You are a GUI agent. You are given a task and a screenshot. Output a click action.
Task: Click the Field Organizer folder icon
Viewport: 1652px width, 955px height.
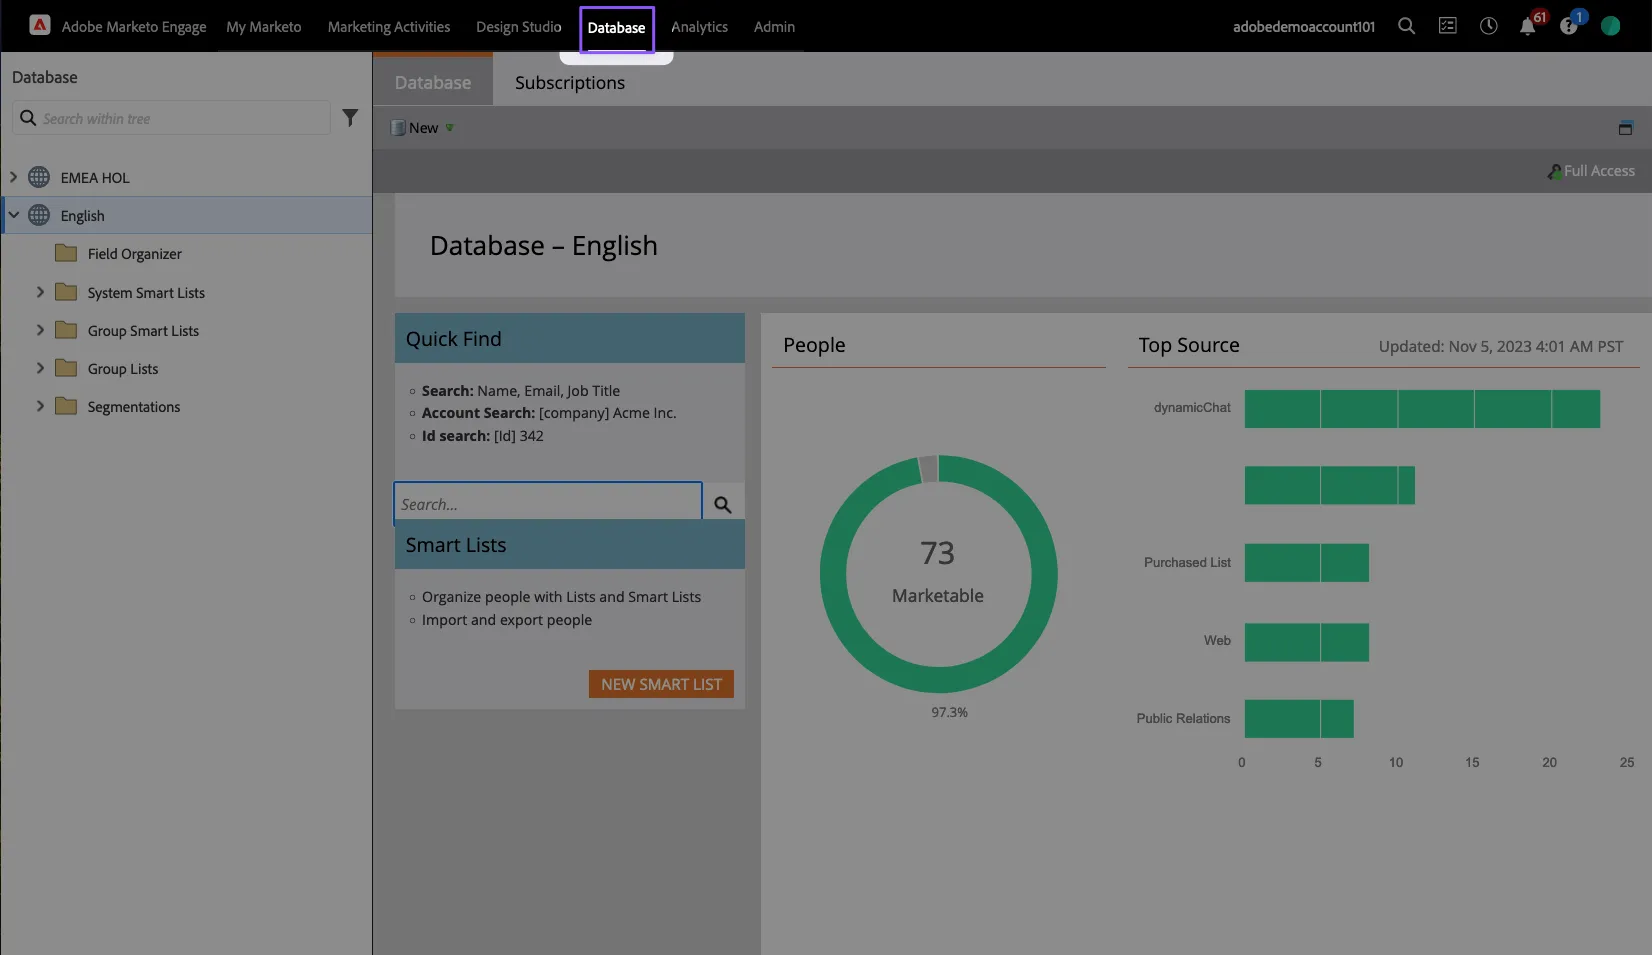[x=66, y=253]
